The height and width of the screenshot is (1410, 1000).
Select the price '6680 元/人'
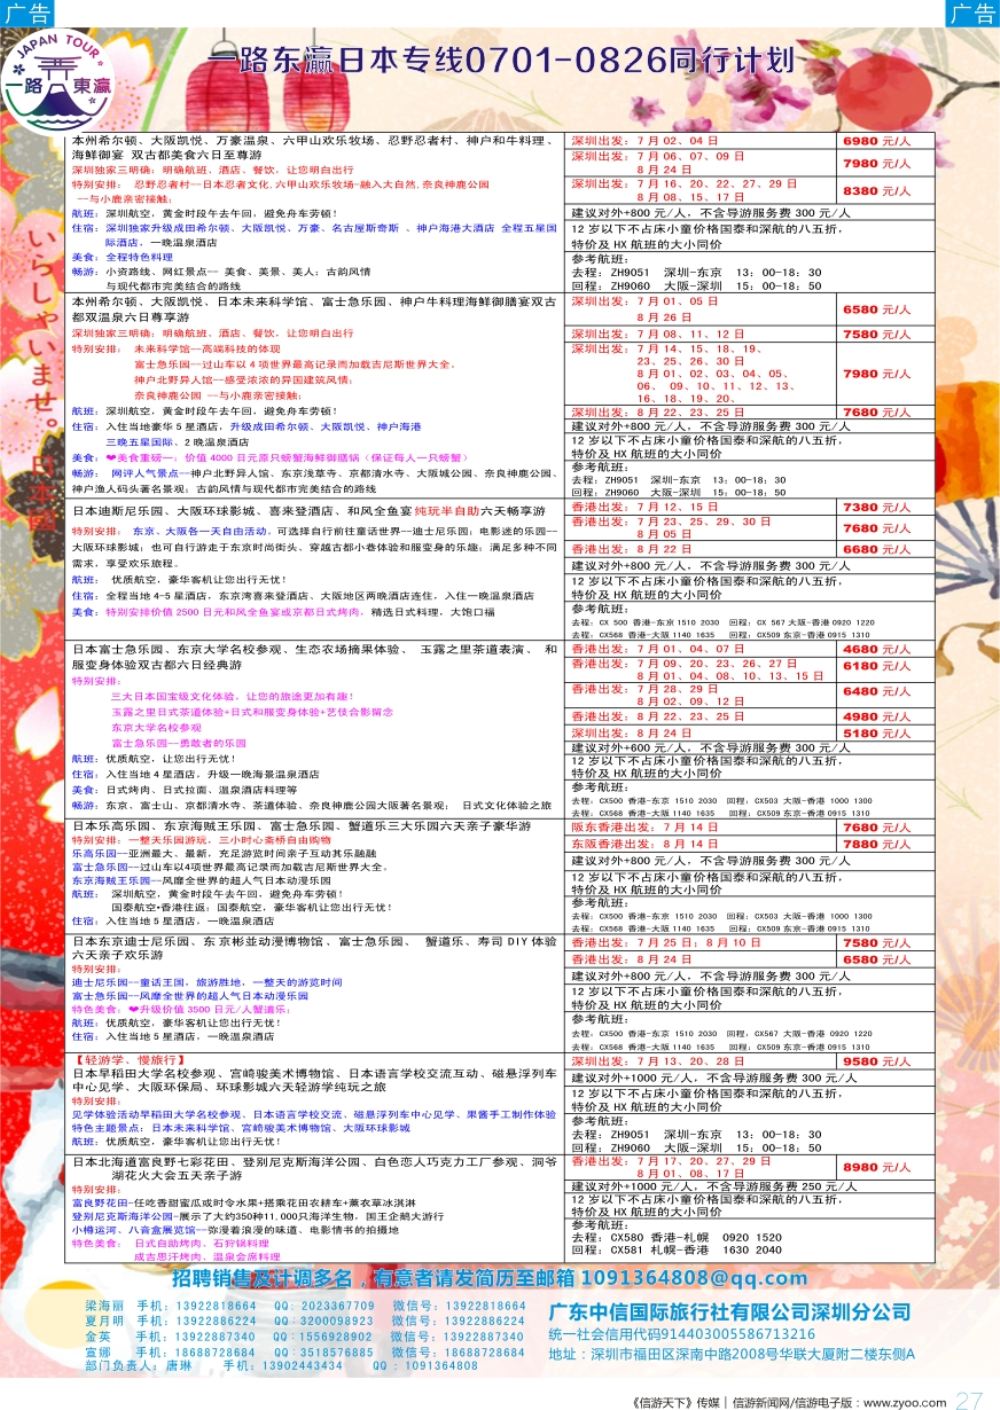tap(876, 550)
